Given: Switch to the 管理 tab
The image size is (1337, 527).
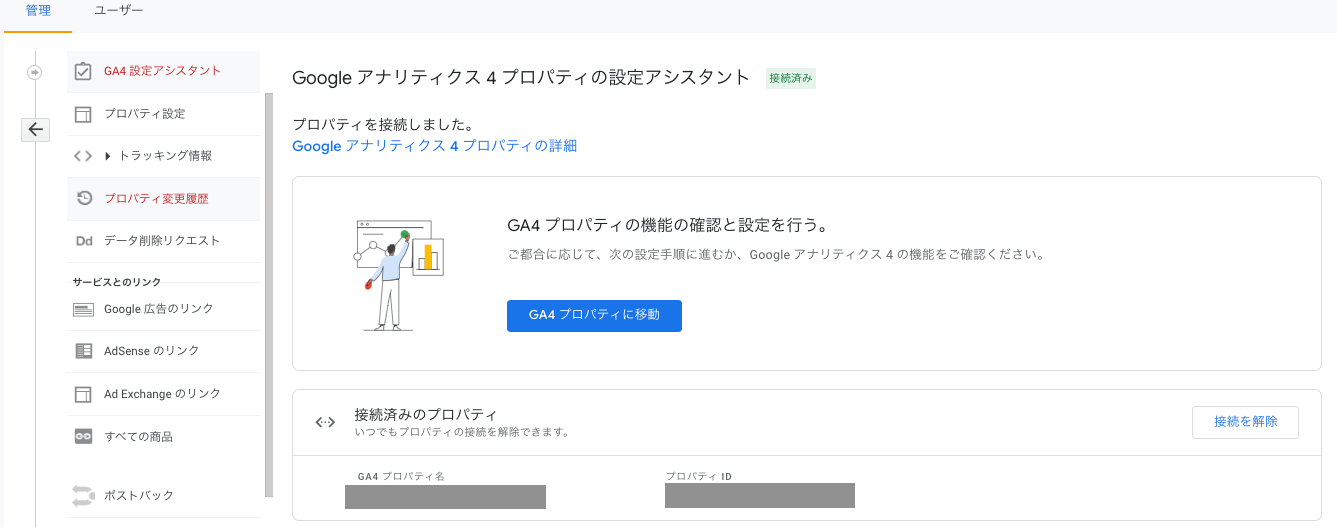Looking at the screenshot, I should 38,11.
